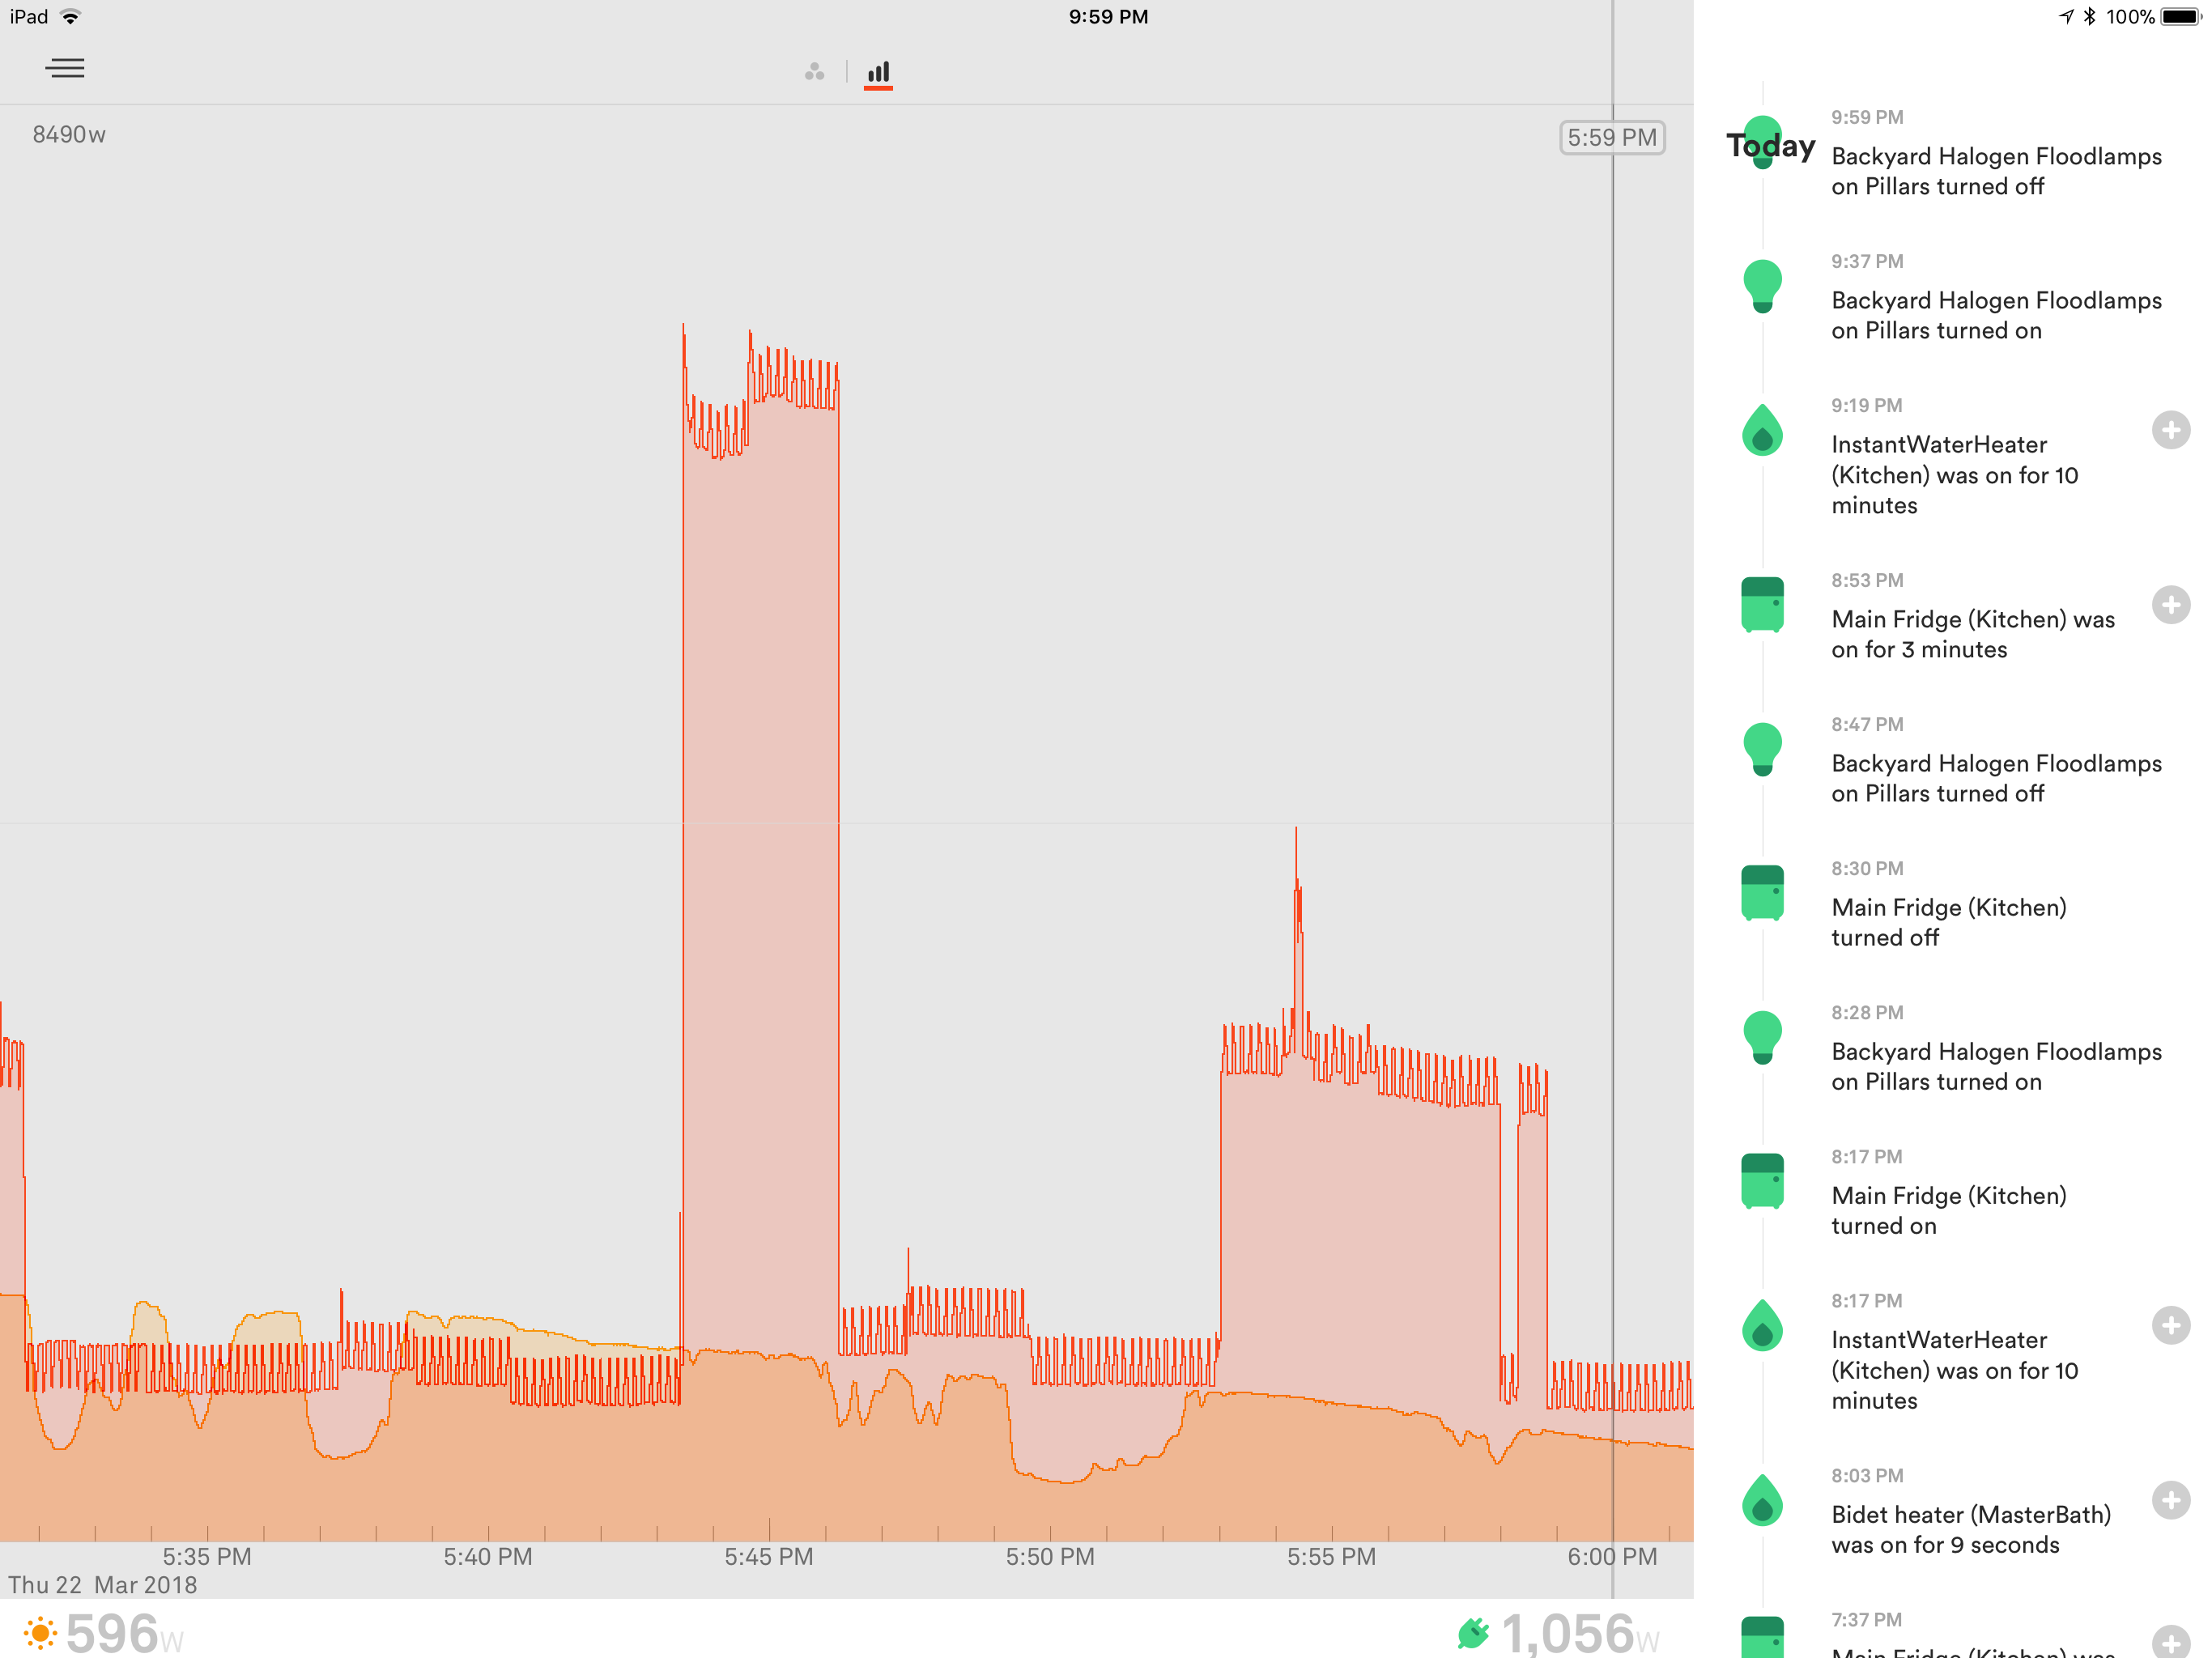Open Main Fridge turned off event
The image size is (2212, 1658).
tap(1948, 922)
